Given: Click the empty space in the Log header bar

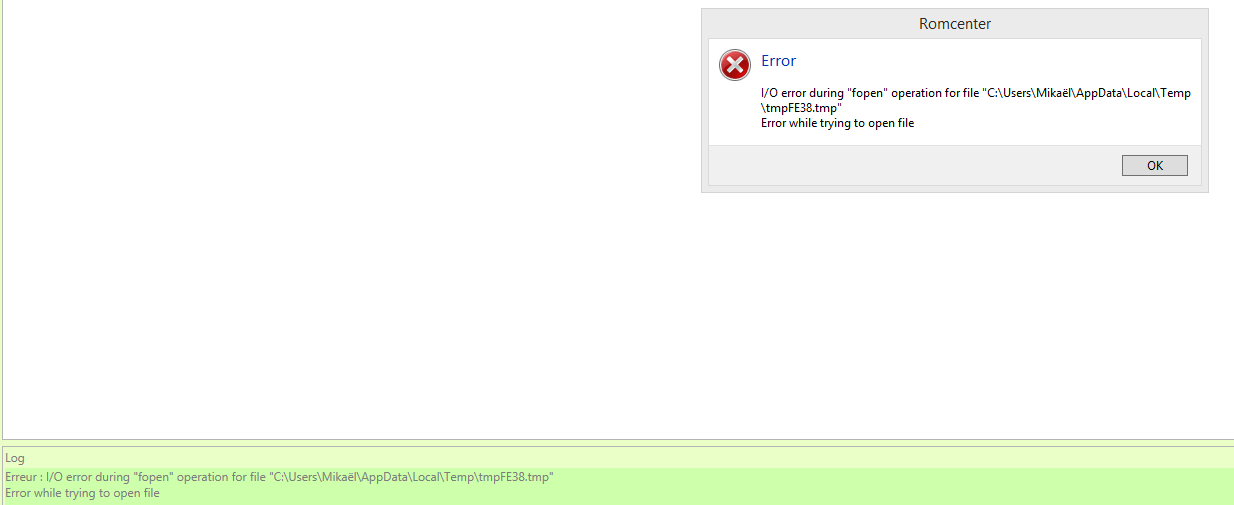Looking at the screenshot, I should click(620, 458).
